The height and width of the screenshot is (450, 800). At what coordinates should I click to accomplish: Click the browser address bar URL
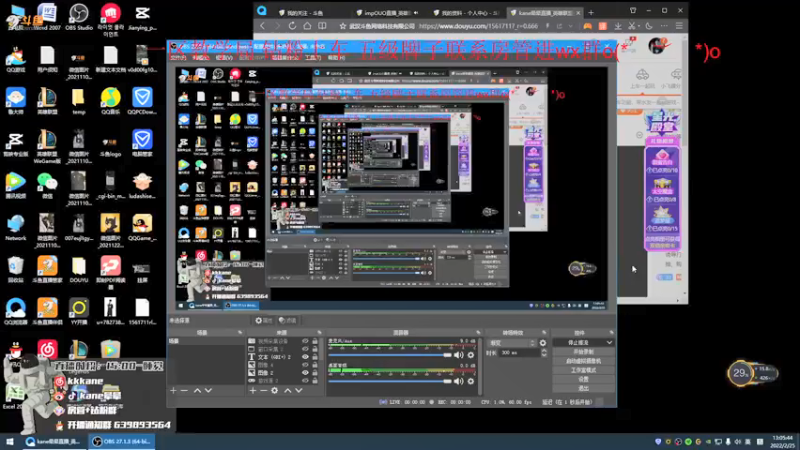[478, 26]
